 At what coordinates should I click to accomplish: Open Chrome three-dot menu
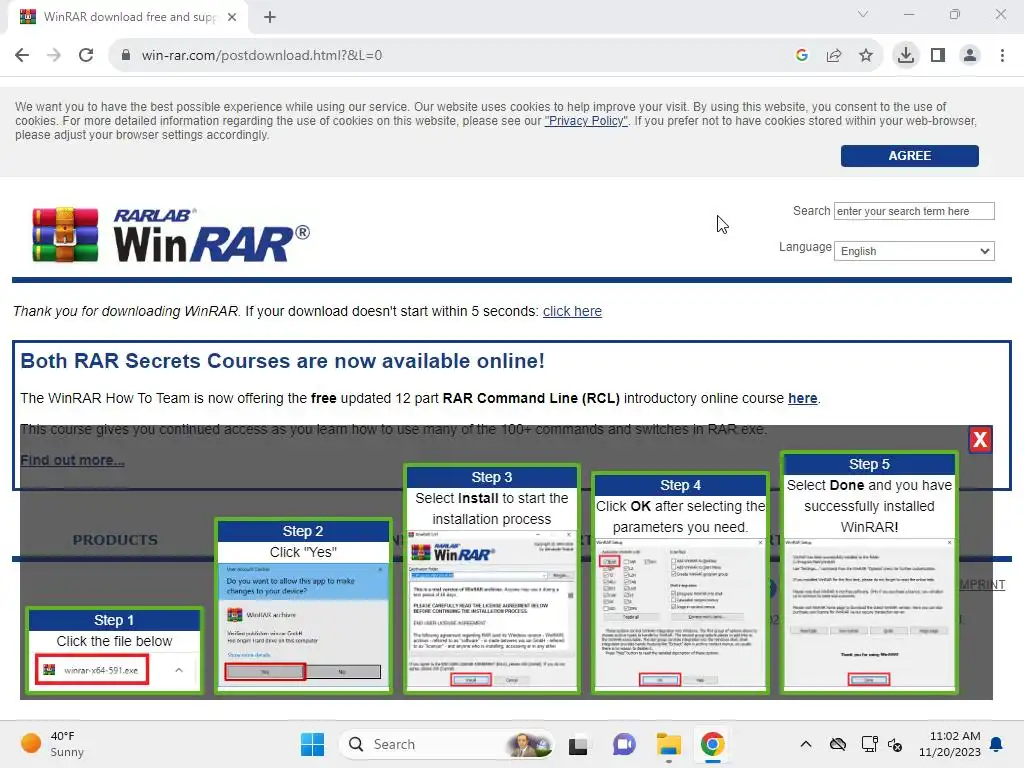pos(1002,56)
